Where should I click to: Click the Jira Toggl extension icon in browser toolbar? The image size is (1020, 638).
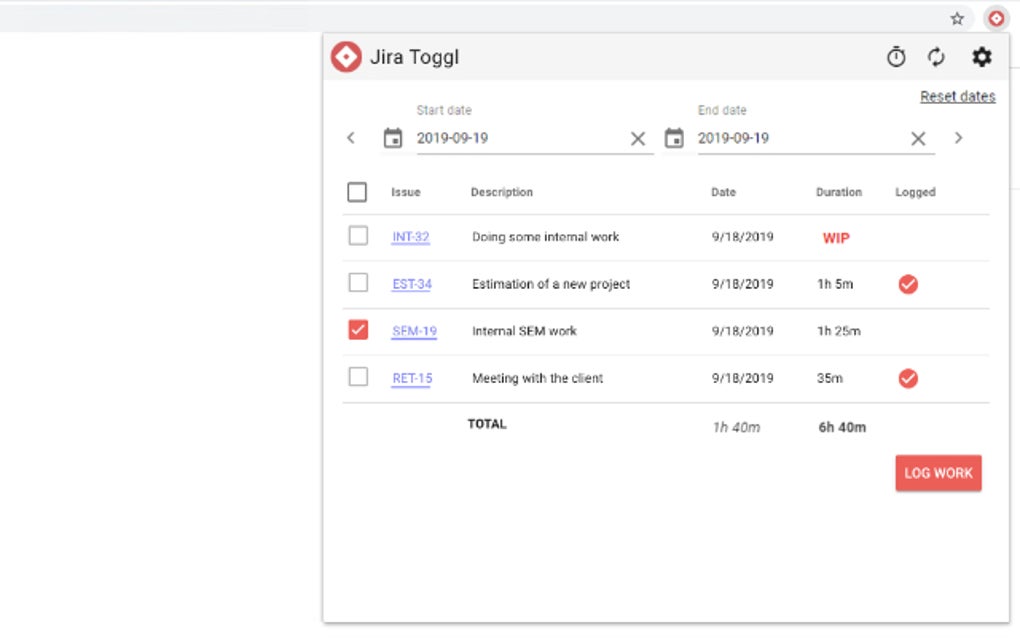point(996,18)
